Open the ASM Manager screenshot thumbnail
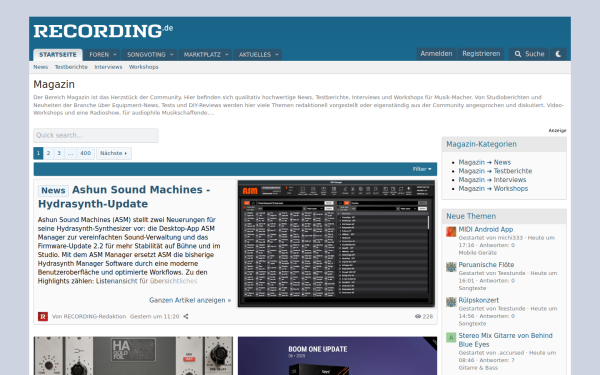600x375 pixels. [x=336, y=244]
